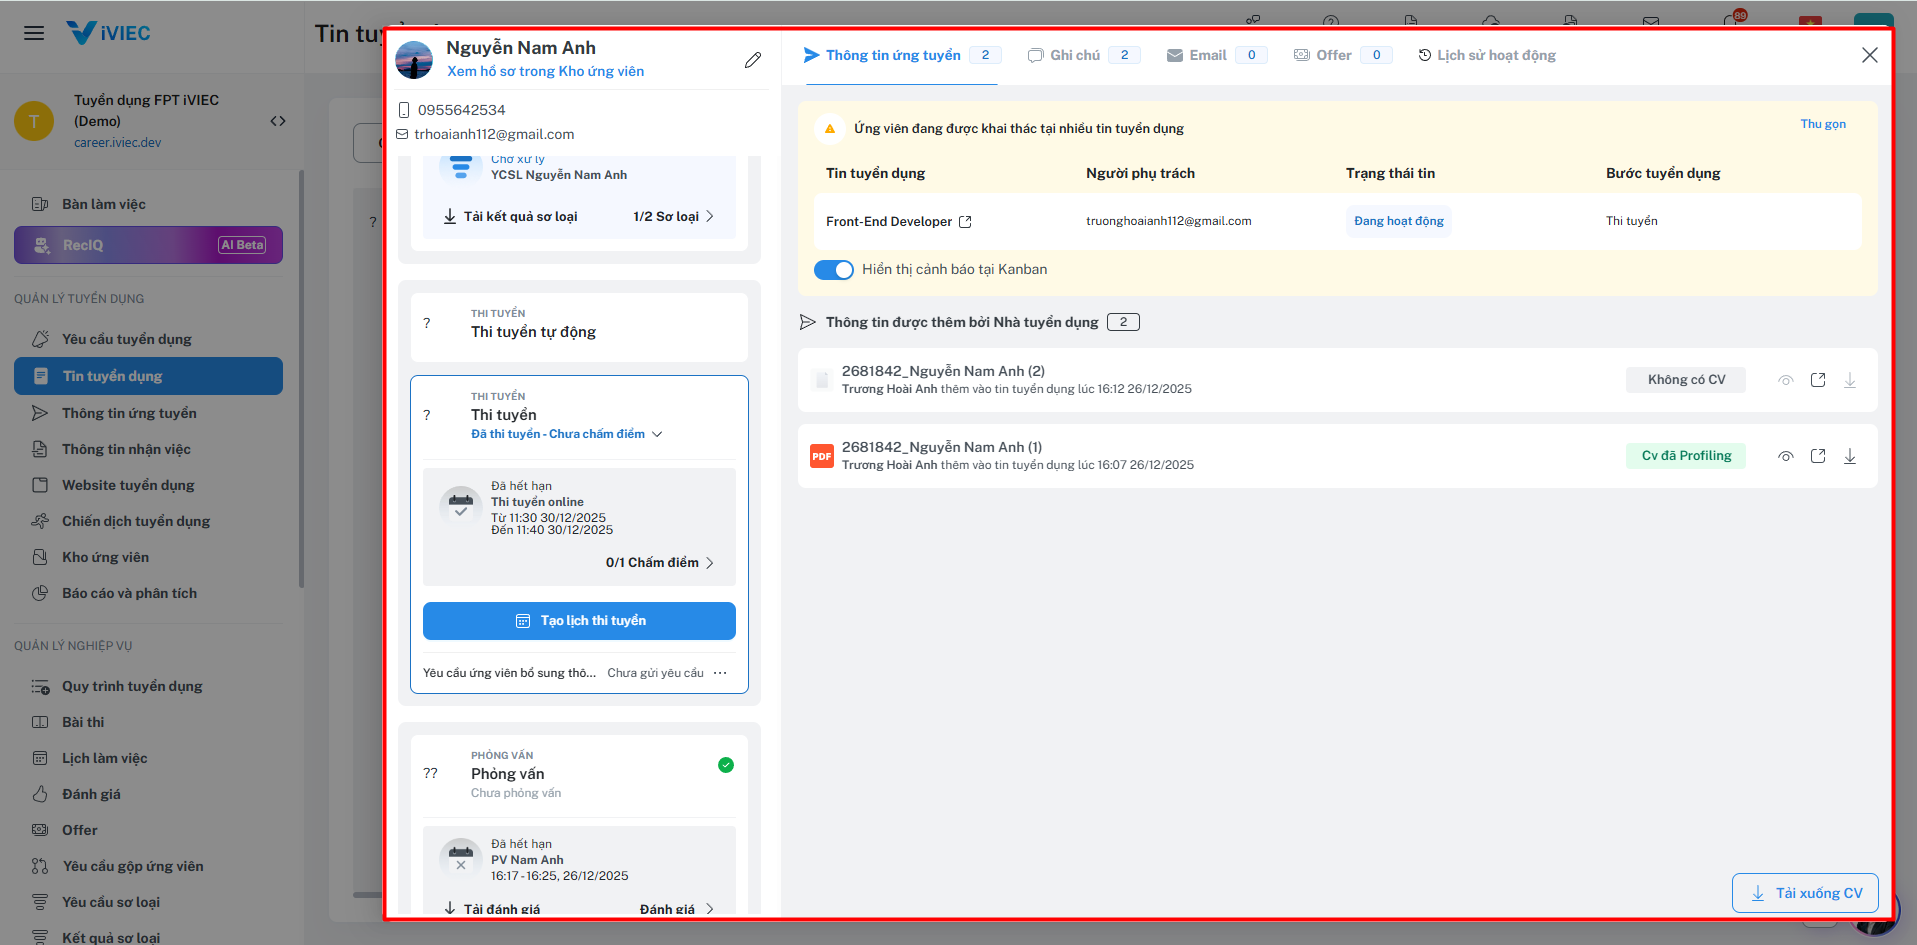
Task: Open RecIQ AI Beta in sidebar
Action: click(148, 245)
